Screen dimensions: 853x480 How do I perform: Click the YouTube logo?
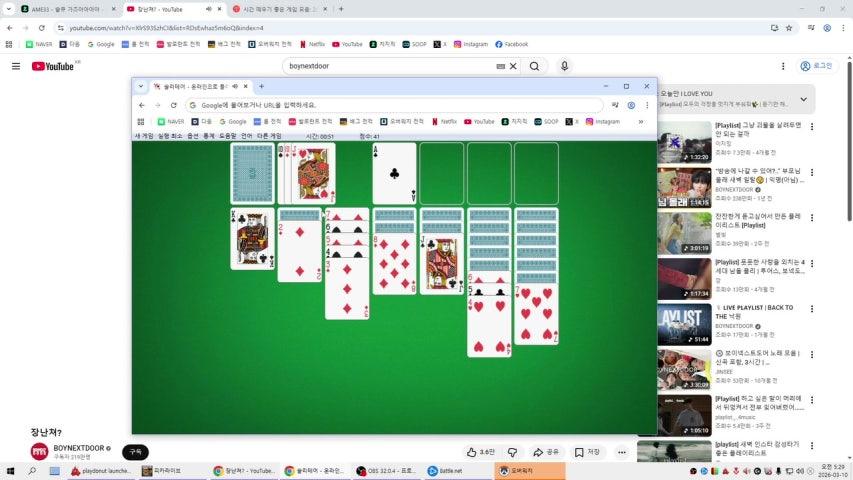pos(53,66)
